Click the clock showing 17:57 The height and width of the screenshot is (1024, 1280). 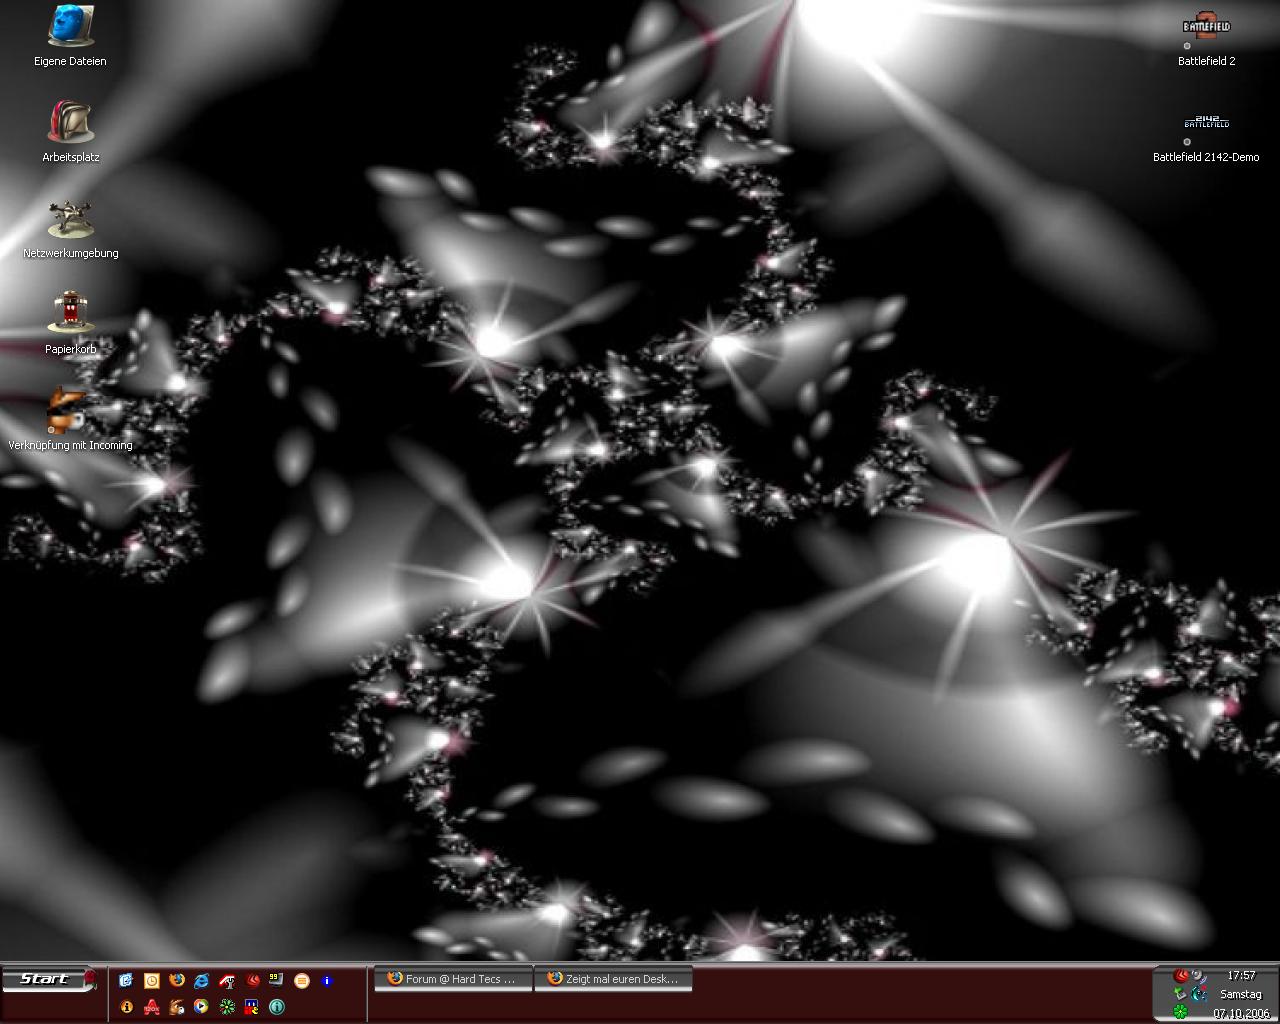[1241, 975]
